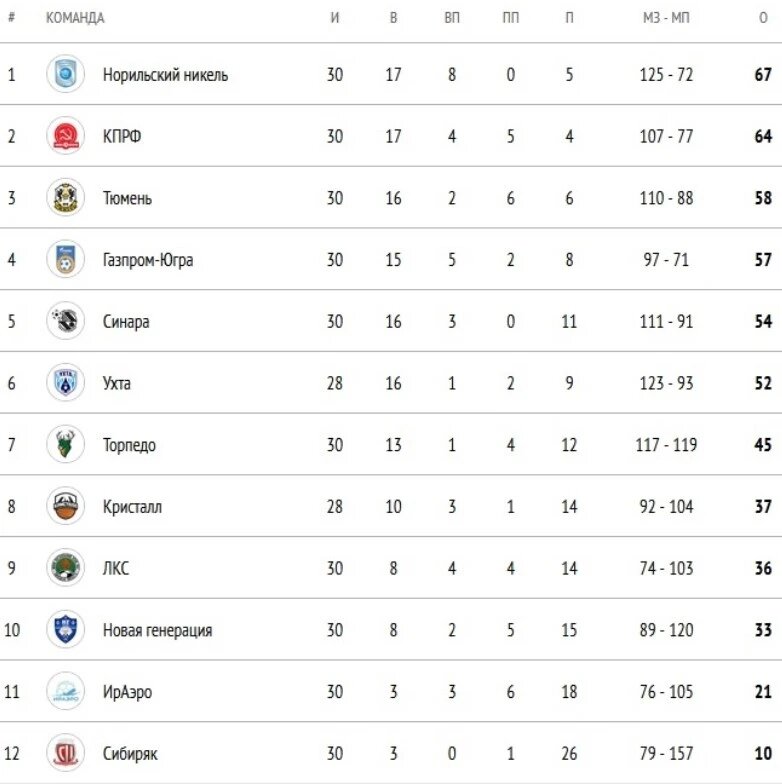
Task: Open the Ухта team shield logo
Action: coord(66,382)
